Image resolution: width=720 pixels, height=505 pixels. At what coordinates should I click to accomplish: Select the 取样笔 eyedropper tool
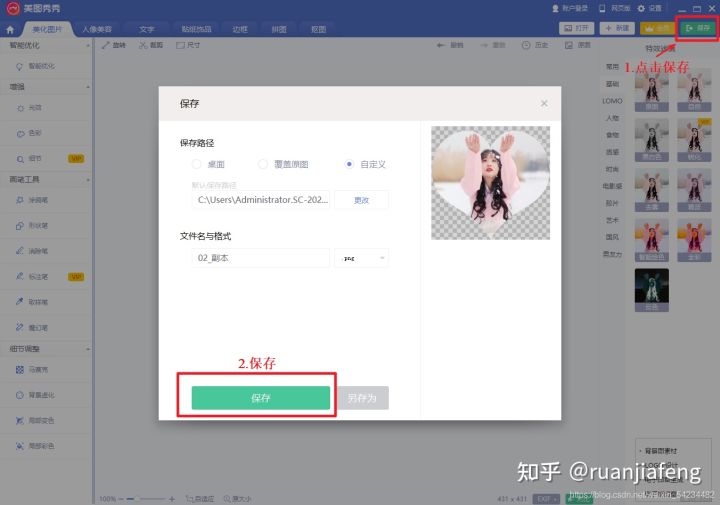(x=32, y=302)
